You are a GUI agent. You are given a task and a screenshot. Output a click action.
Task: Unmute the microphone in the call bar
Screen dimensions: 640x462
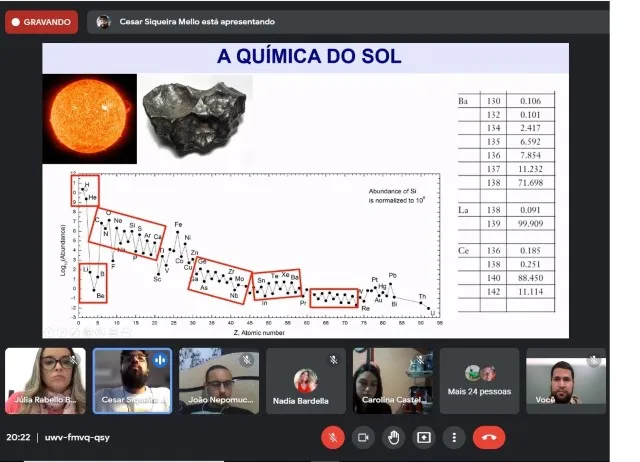[333, 437]
